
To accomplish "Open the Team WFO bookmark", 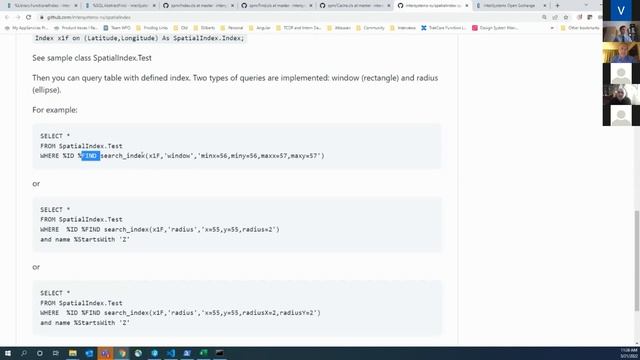I will (117, 28).
